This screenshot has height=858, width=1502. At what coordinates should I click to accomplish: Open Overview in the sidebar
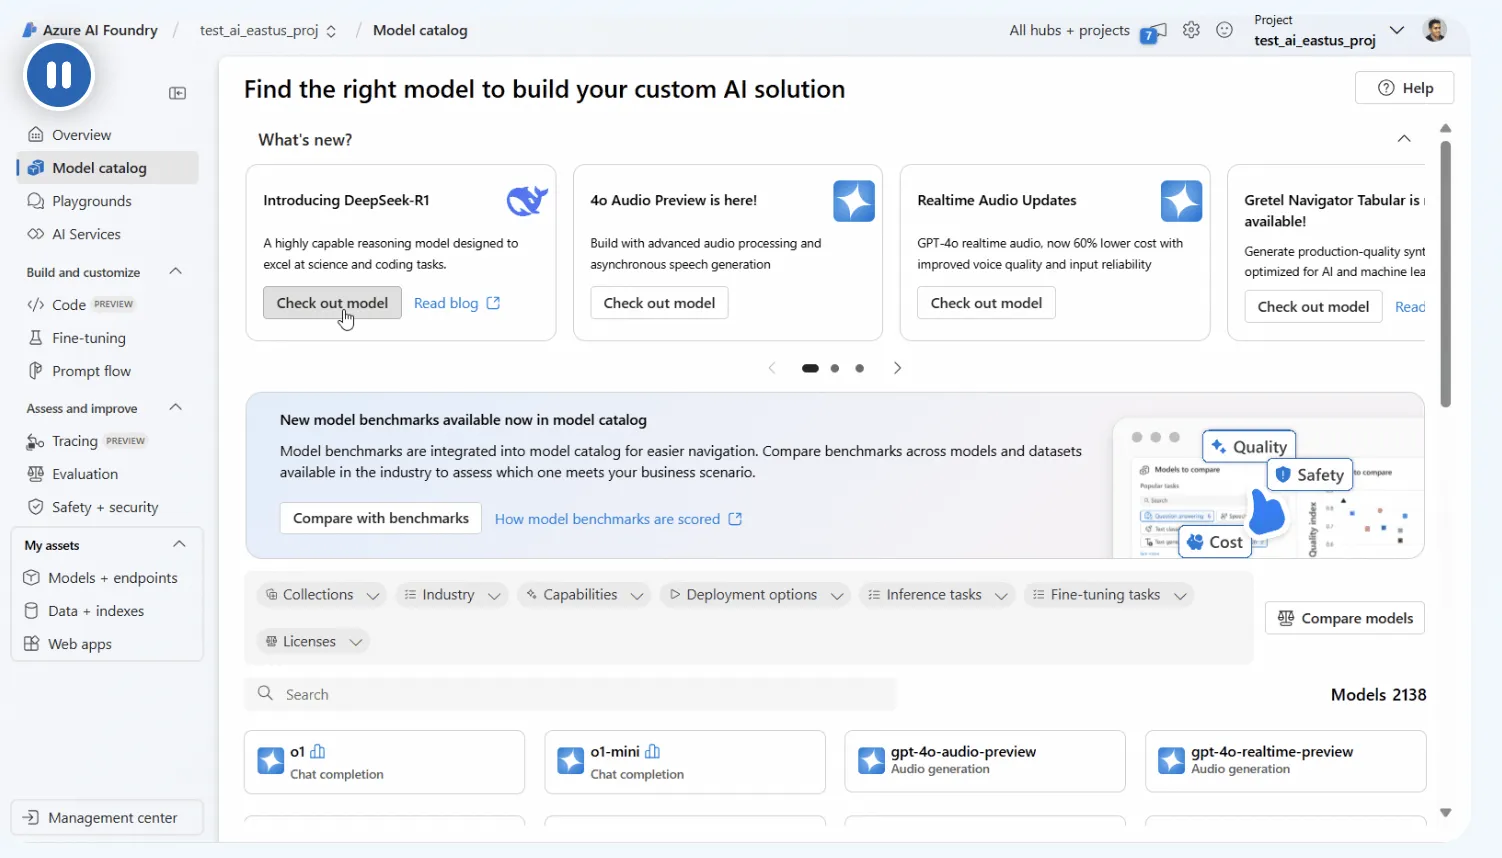(81, 135)
